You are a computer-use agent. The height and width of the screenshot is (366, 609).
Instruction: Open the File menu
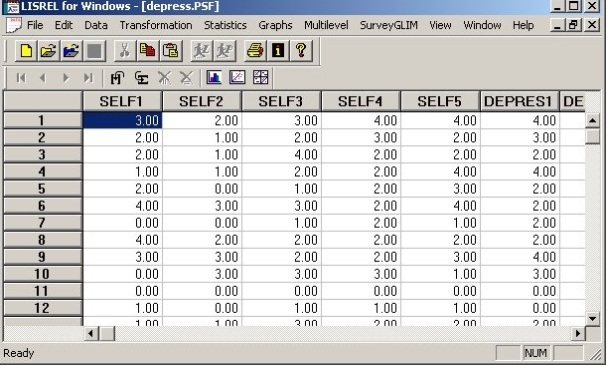tap(35, 25)
